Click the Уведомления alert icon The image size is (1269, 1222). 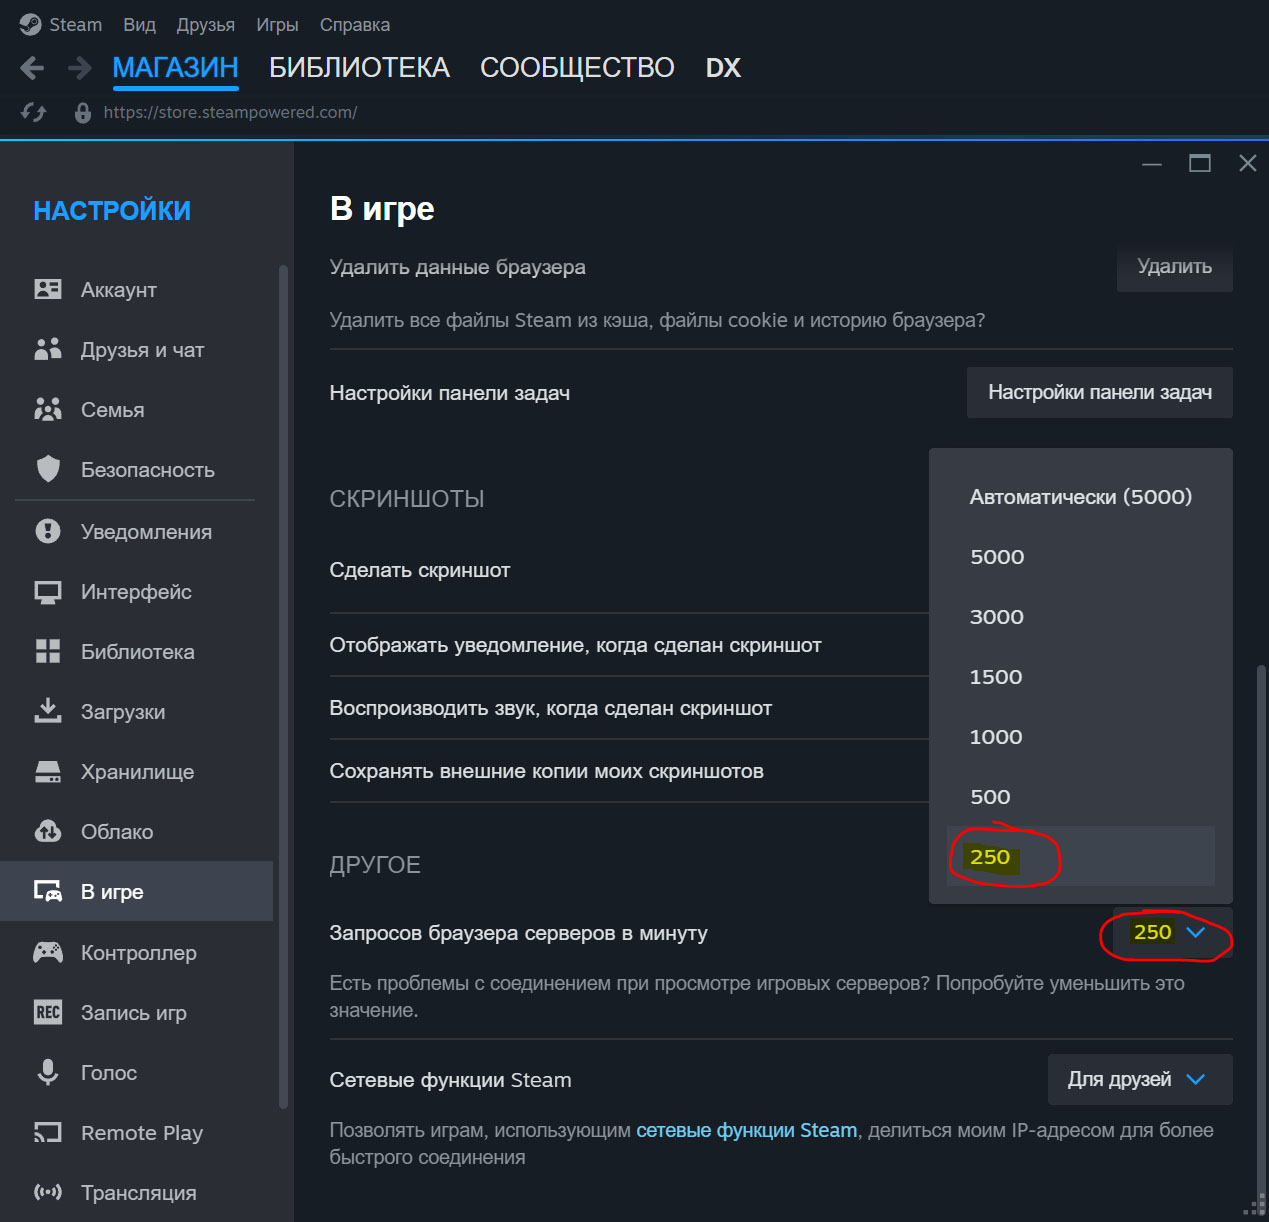click(x=48, y=531)
